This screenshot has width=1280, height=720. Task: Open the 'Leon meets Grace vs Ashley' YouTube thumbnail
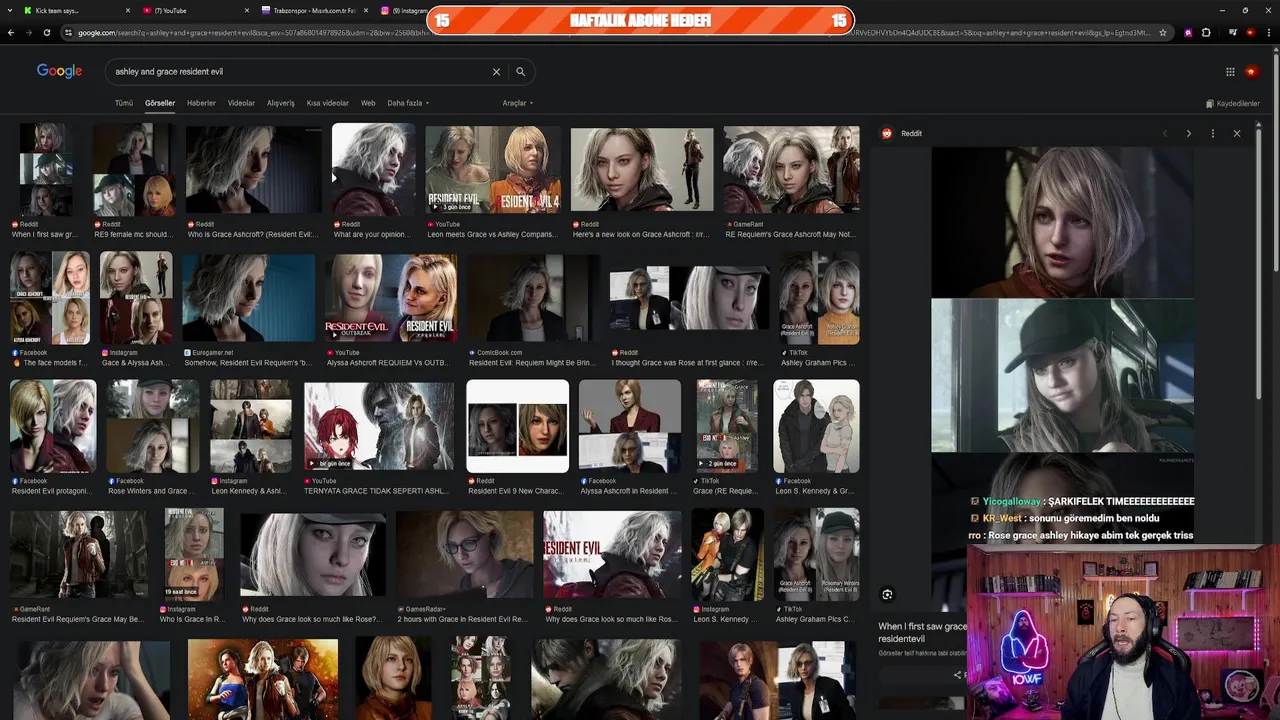point(493,169)
